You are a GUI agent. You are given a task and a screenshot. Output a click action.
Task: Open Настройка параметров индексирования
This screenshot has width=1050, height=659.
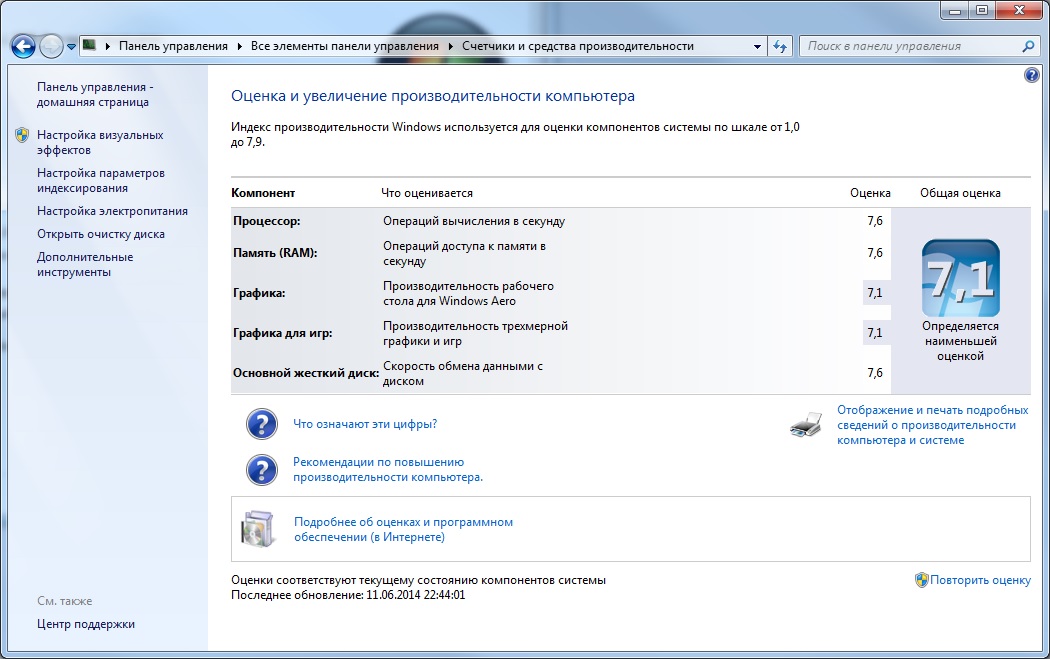tap(100, 181)
